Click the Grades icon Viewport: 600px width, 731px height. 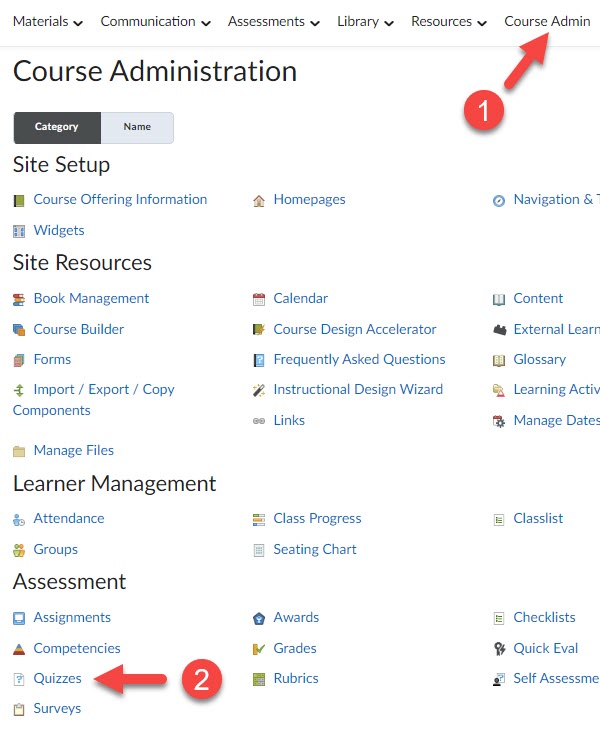(259, 649)
